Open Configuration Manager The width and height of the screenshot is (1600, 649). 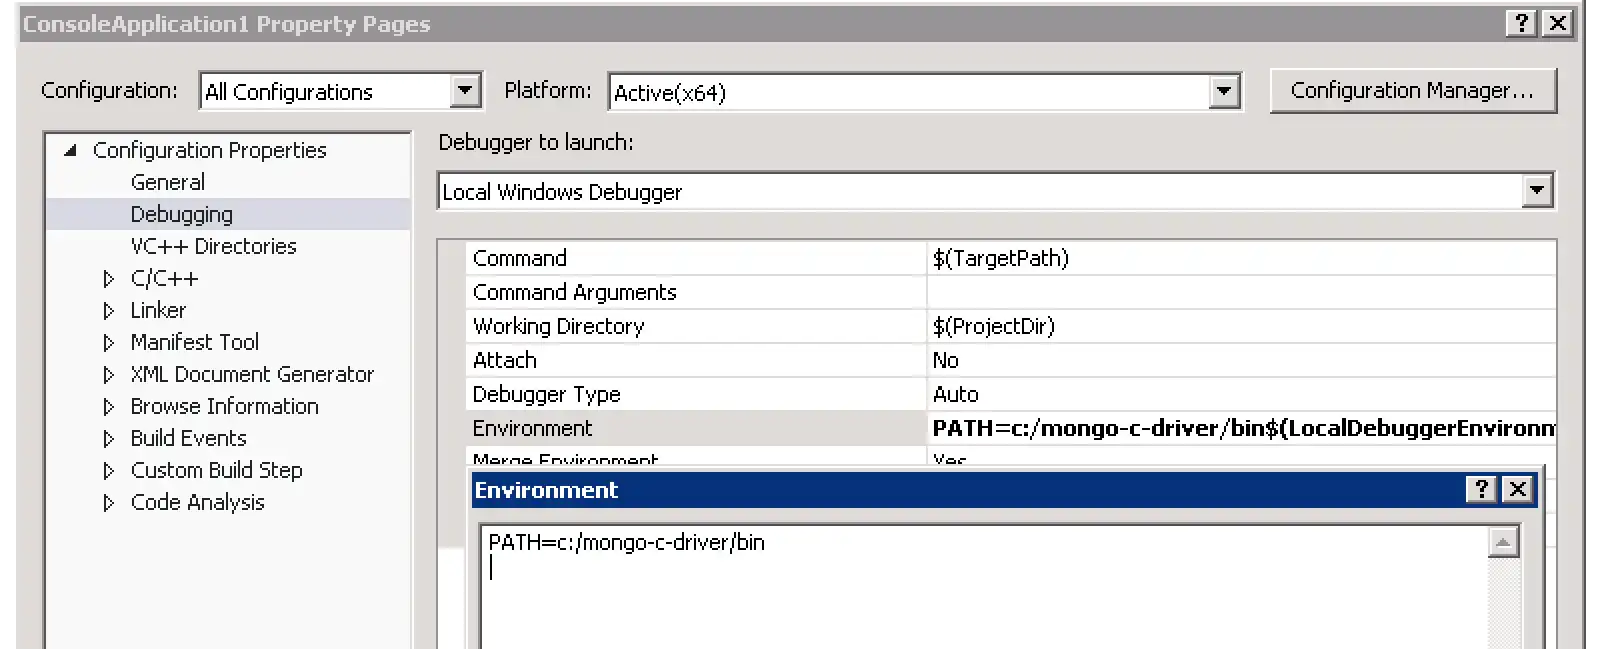[1412, 91]
